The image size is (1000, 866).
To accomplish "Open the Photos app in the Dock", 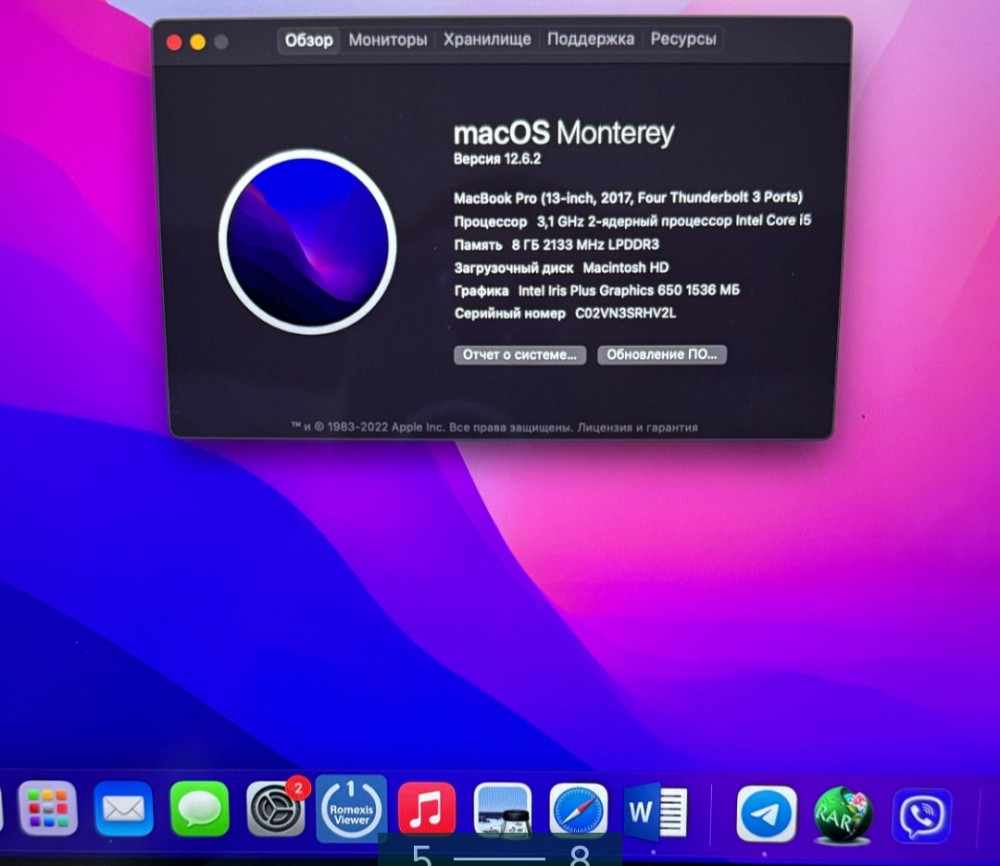I will click(501, 811).
